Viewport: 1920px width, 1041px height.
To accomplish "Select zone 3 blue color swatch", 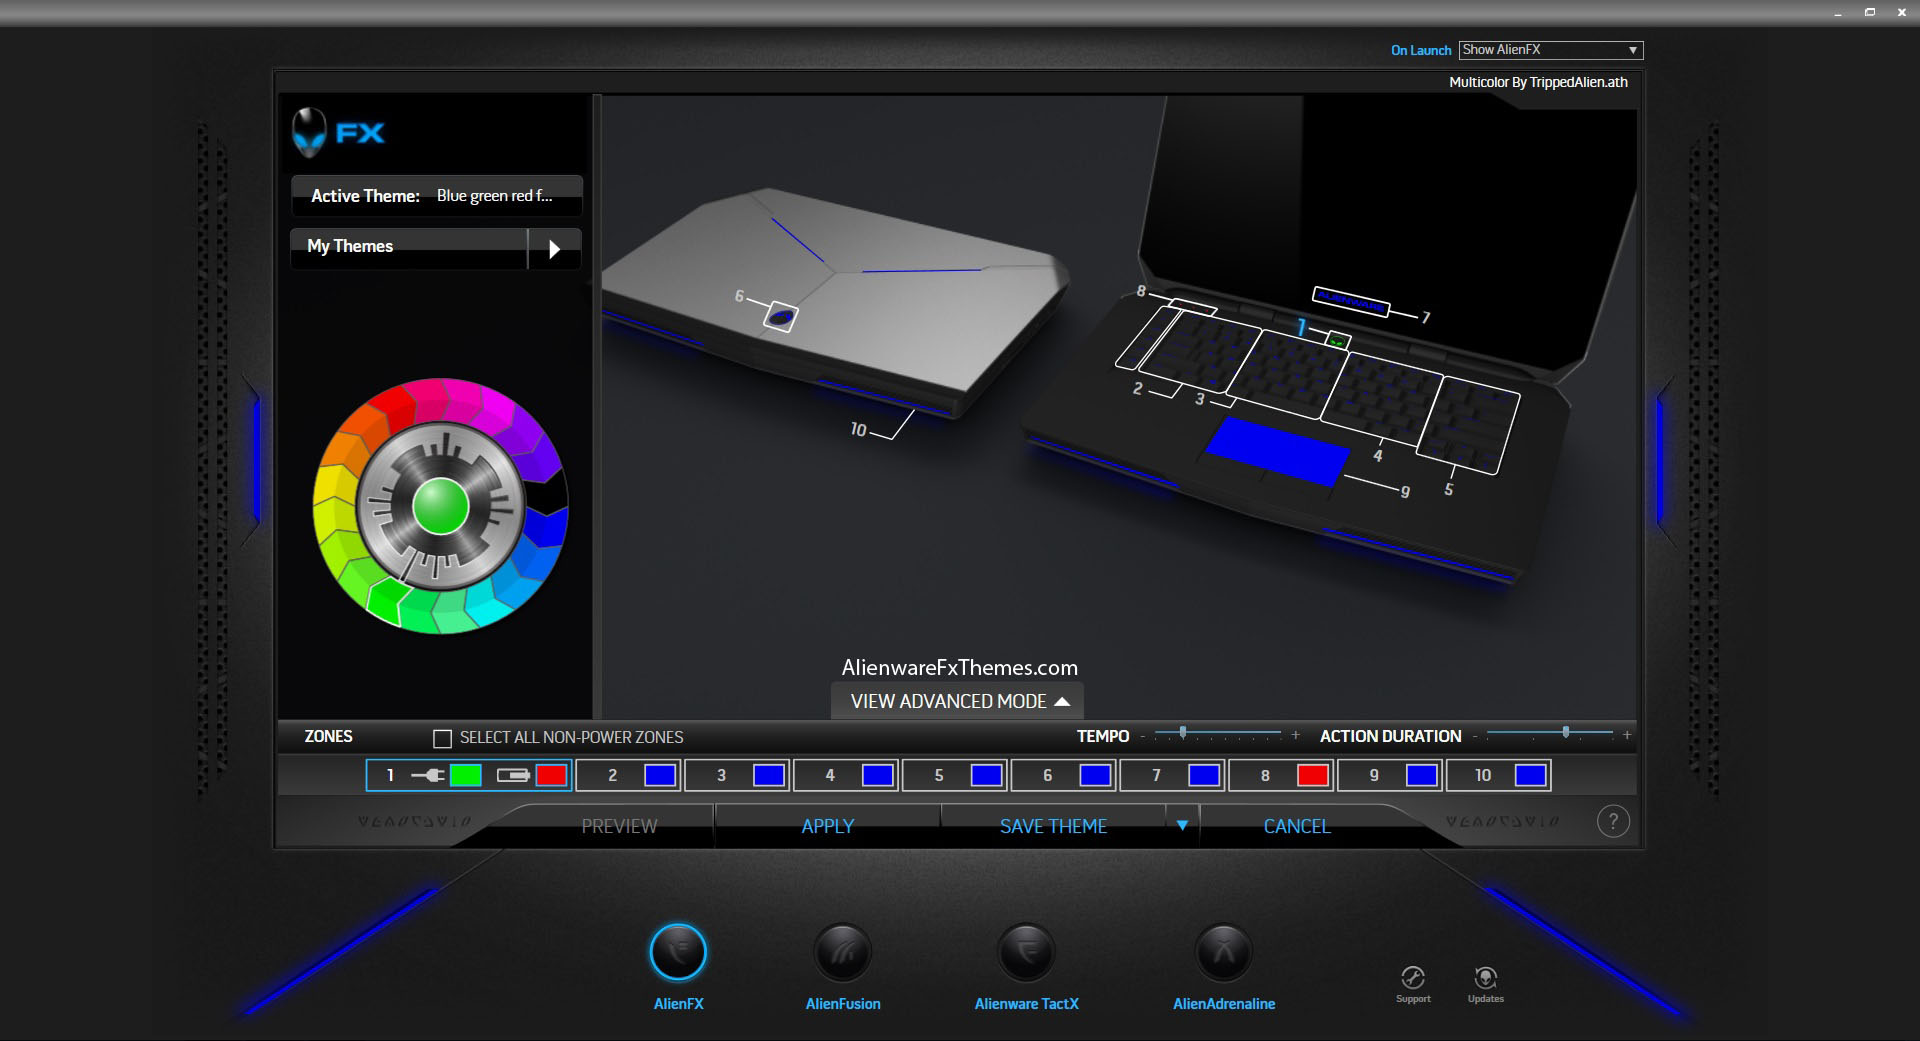I will [x=769, y=775].
